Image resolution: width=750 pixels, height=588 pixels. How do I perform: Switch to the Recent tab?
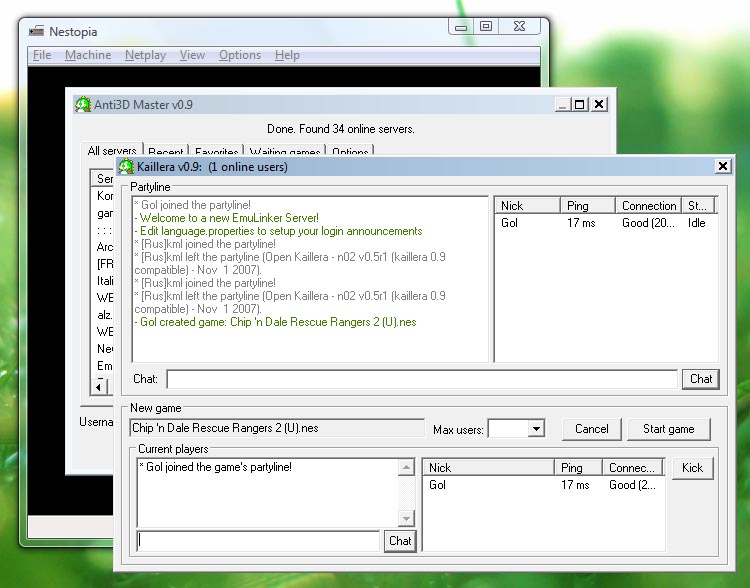pos(165,151)
